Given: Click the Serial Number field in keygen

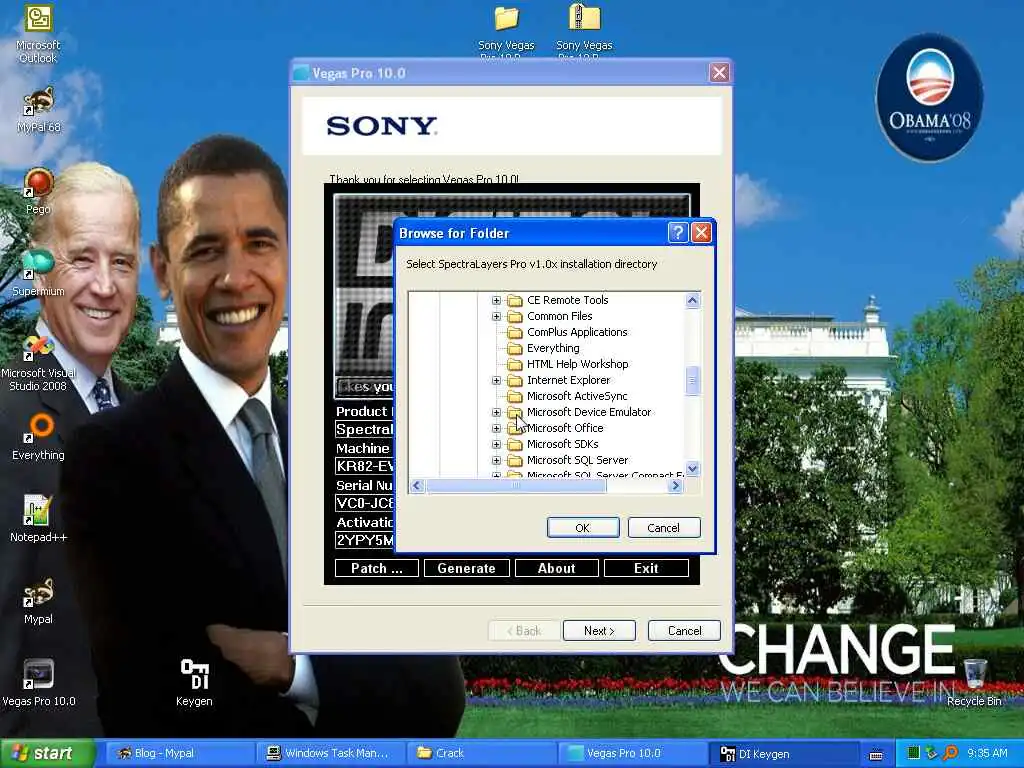Looking at the screenshot, I should pyautogui.click(x=364, y=503).
